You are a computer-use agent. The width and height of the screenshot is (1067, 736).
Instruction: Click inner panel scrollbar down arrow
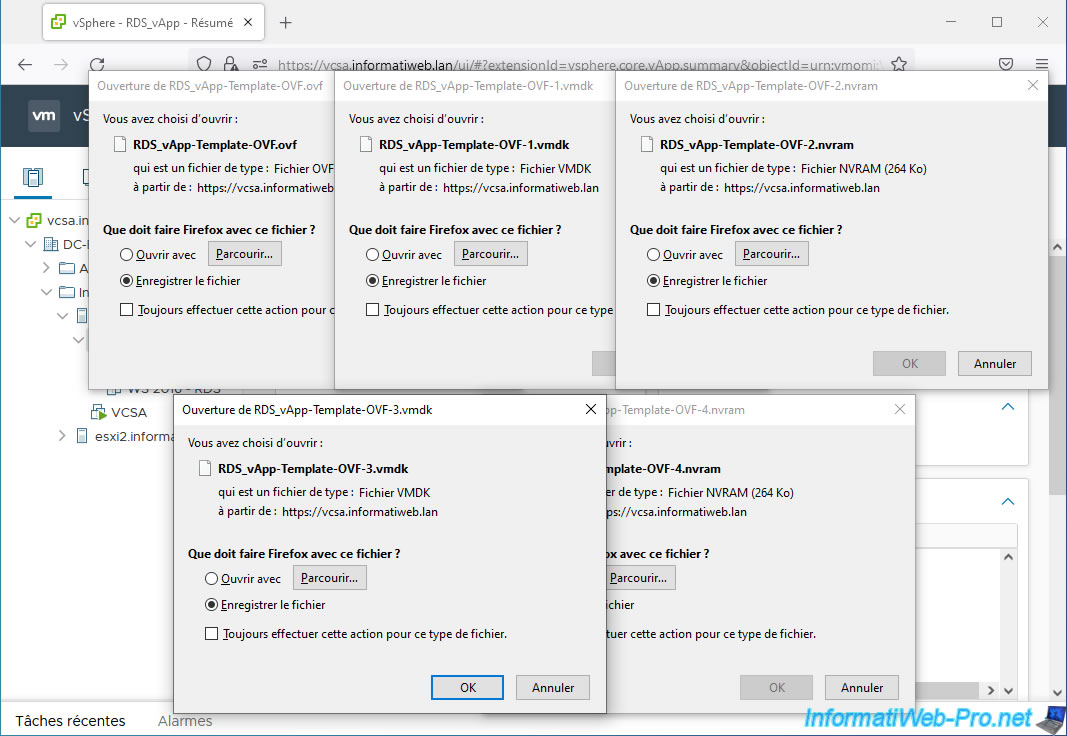click(x=1008, y=690)
